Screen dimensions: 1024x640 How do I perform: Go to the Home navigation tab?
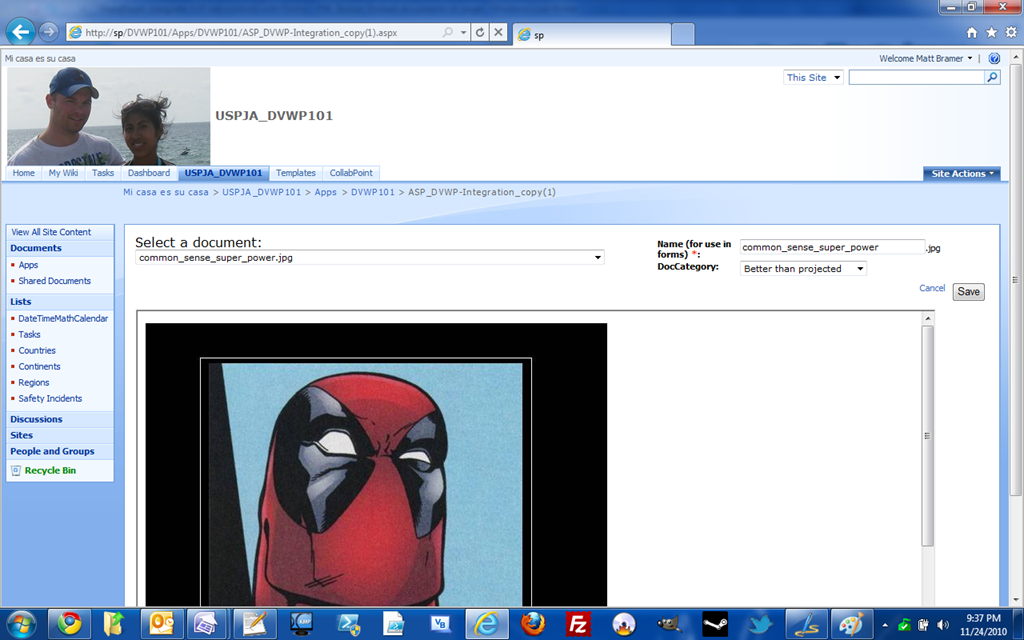(24, 173)
